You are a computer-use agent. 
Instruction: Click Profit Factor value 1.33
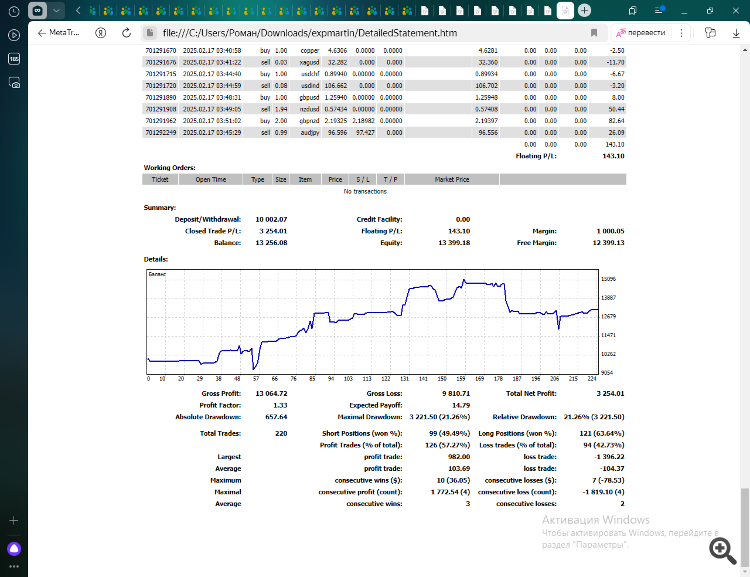pos(280,405)
